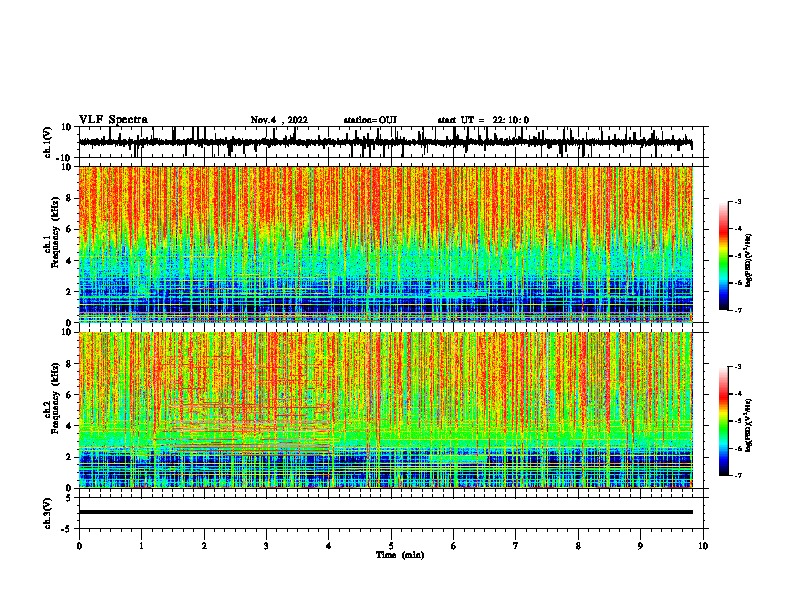Click the color scale bar beside ch.2 spectrogram

pyautogui.click(x=724, y=421)
